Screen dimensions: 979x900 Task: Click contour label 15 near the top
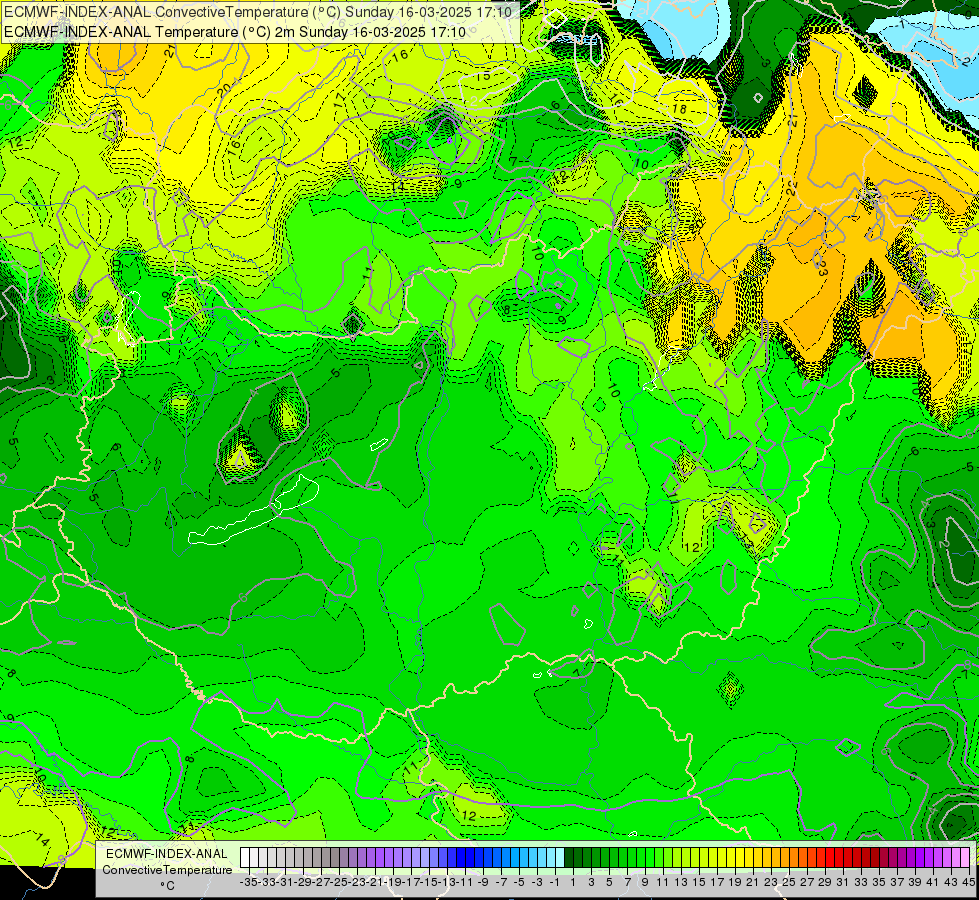coord(483,76)
